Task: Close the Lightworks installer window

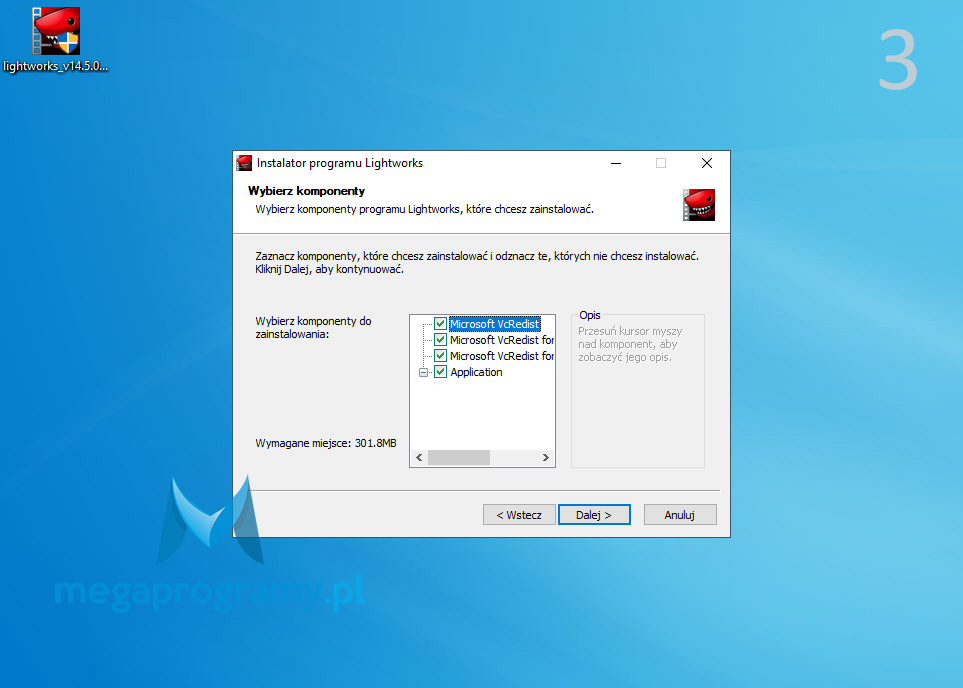Action: 707,163
